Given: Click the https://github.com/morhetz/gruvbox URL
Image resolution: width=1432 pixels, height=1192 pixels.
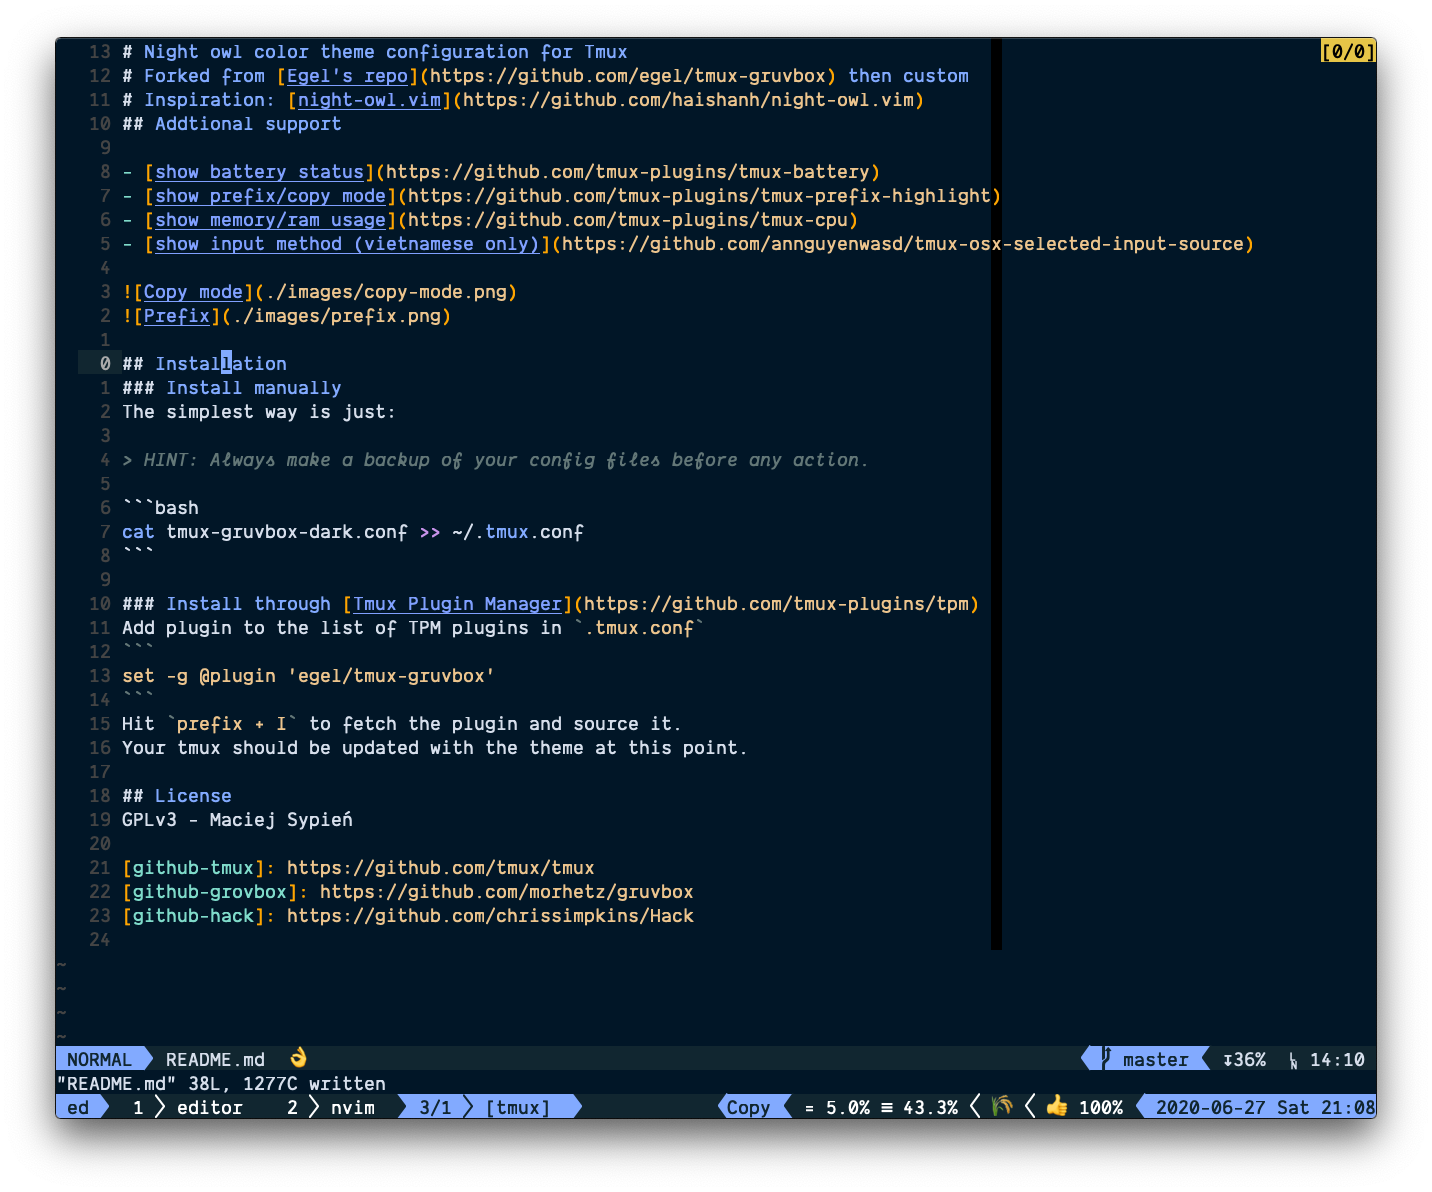Looking at the screenshot, I should [x=506, y=892].
